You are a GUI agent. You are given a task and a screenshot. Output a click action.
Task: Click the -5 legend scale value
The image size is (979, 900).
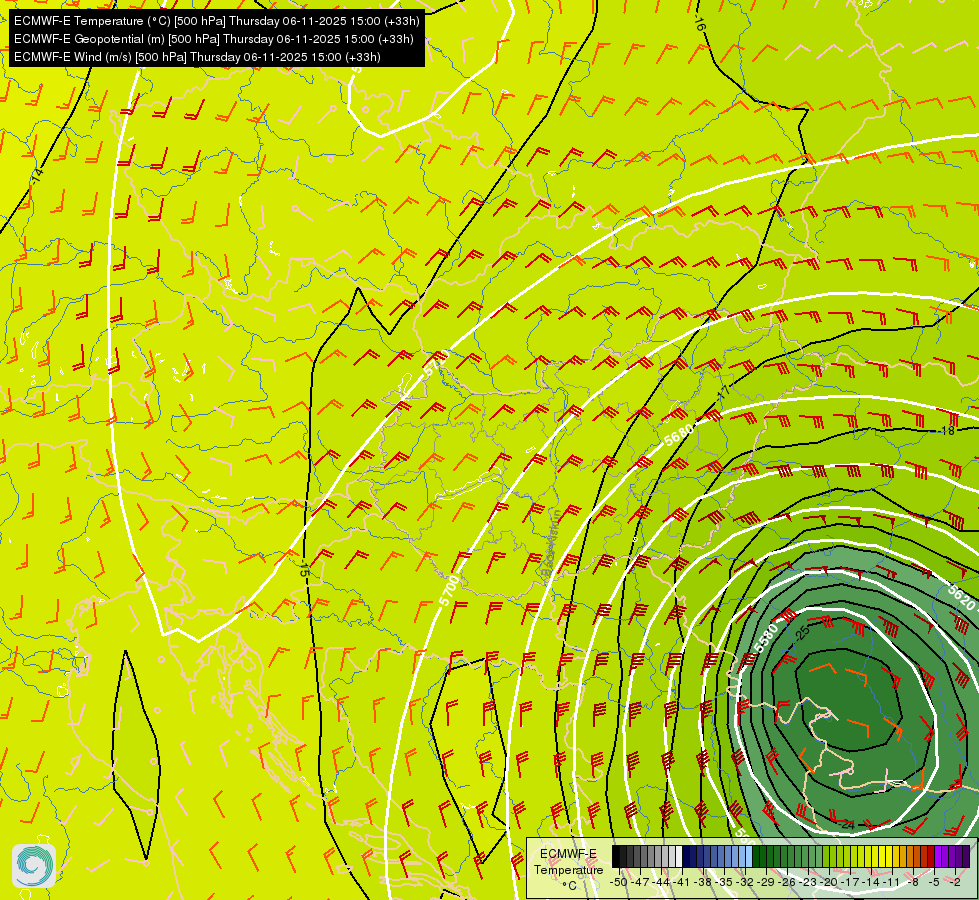(935, 882)
